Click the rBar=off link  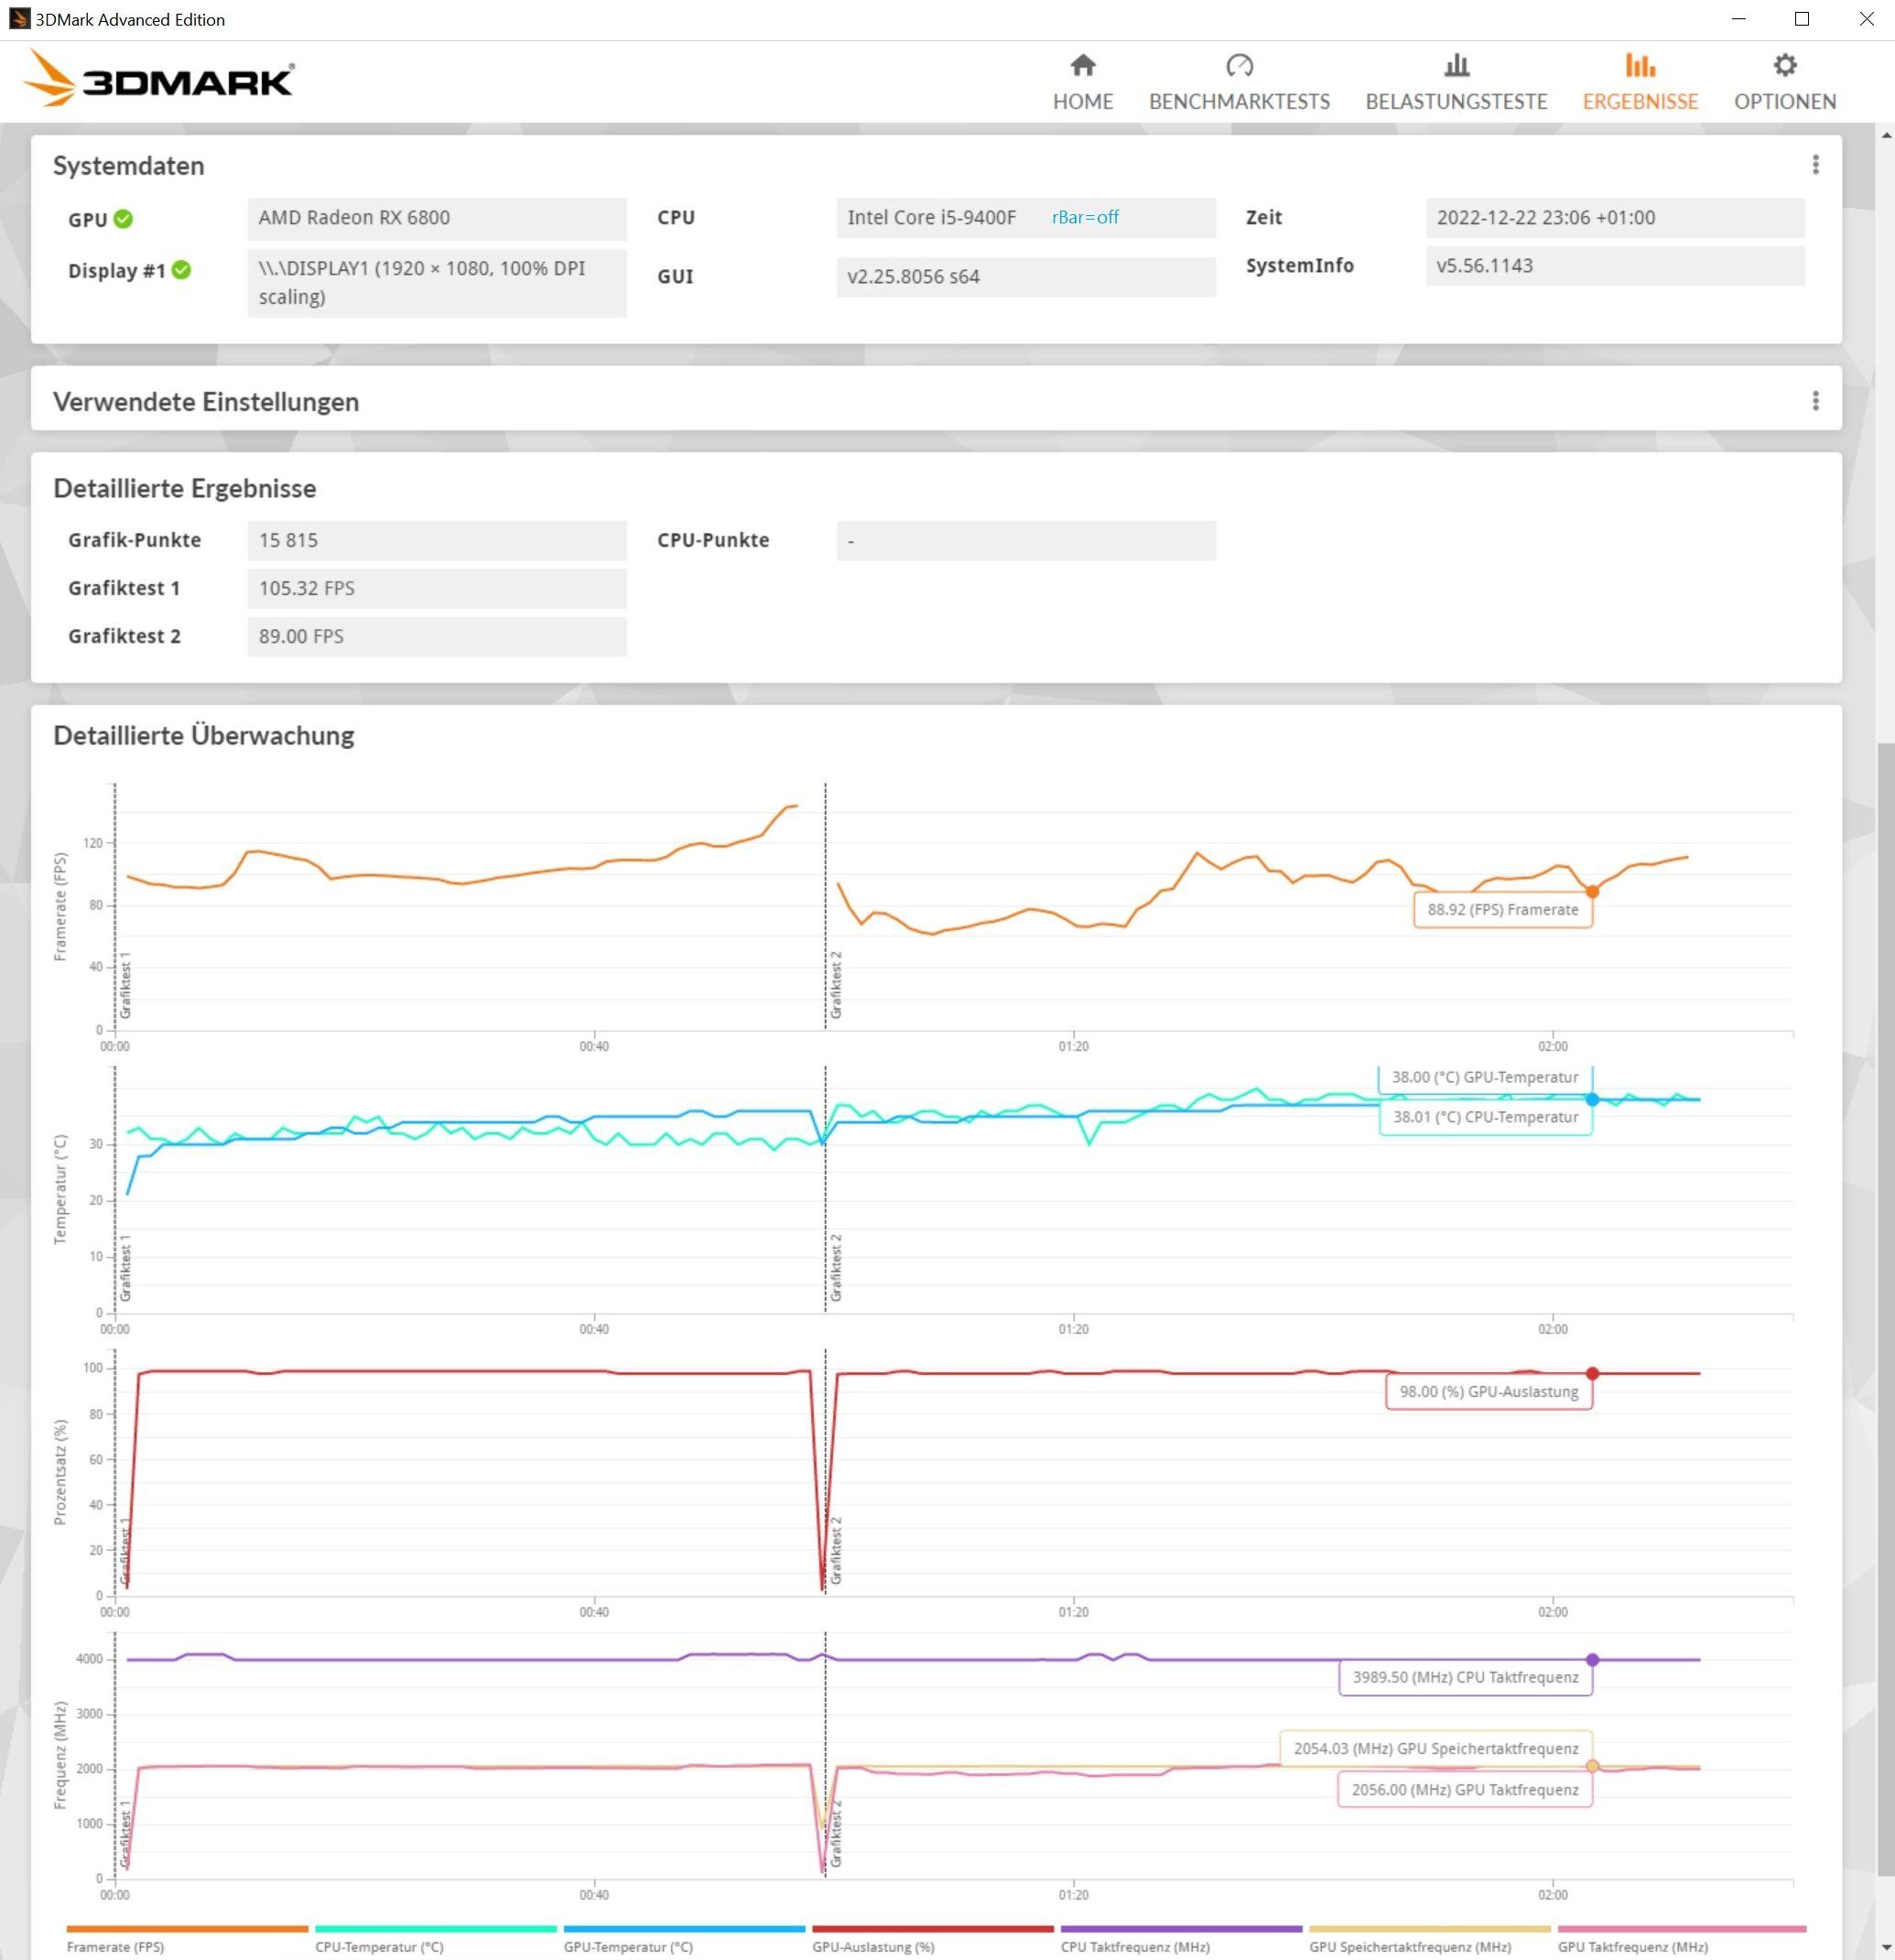1085,217
